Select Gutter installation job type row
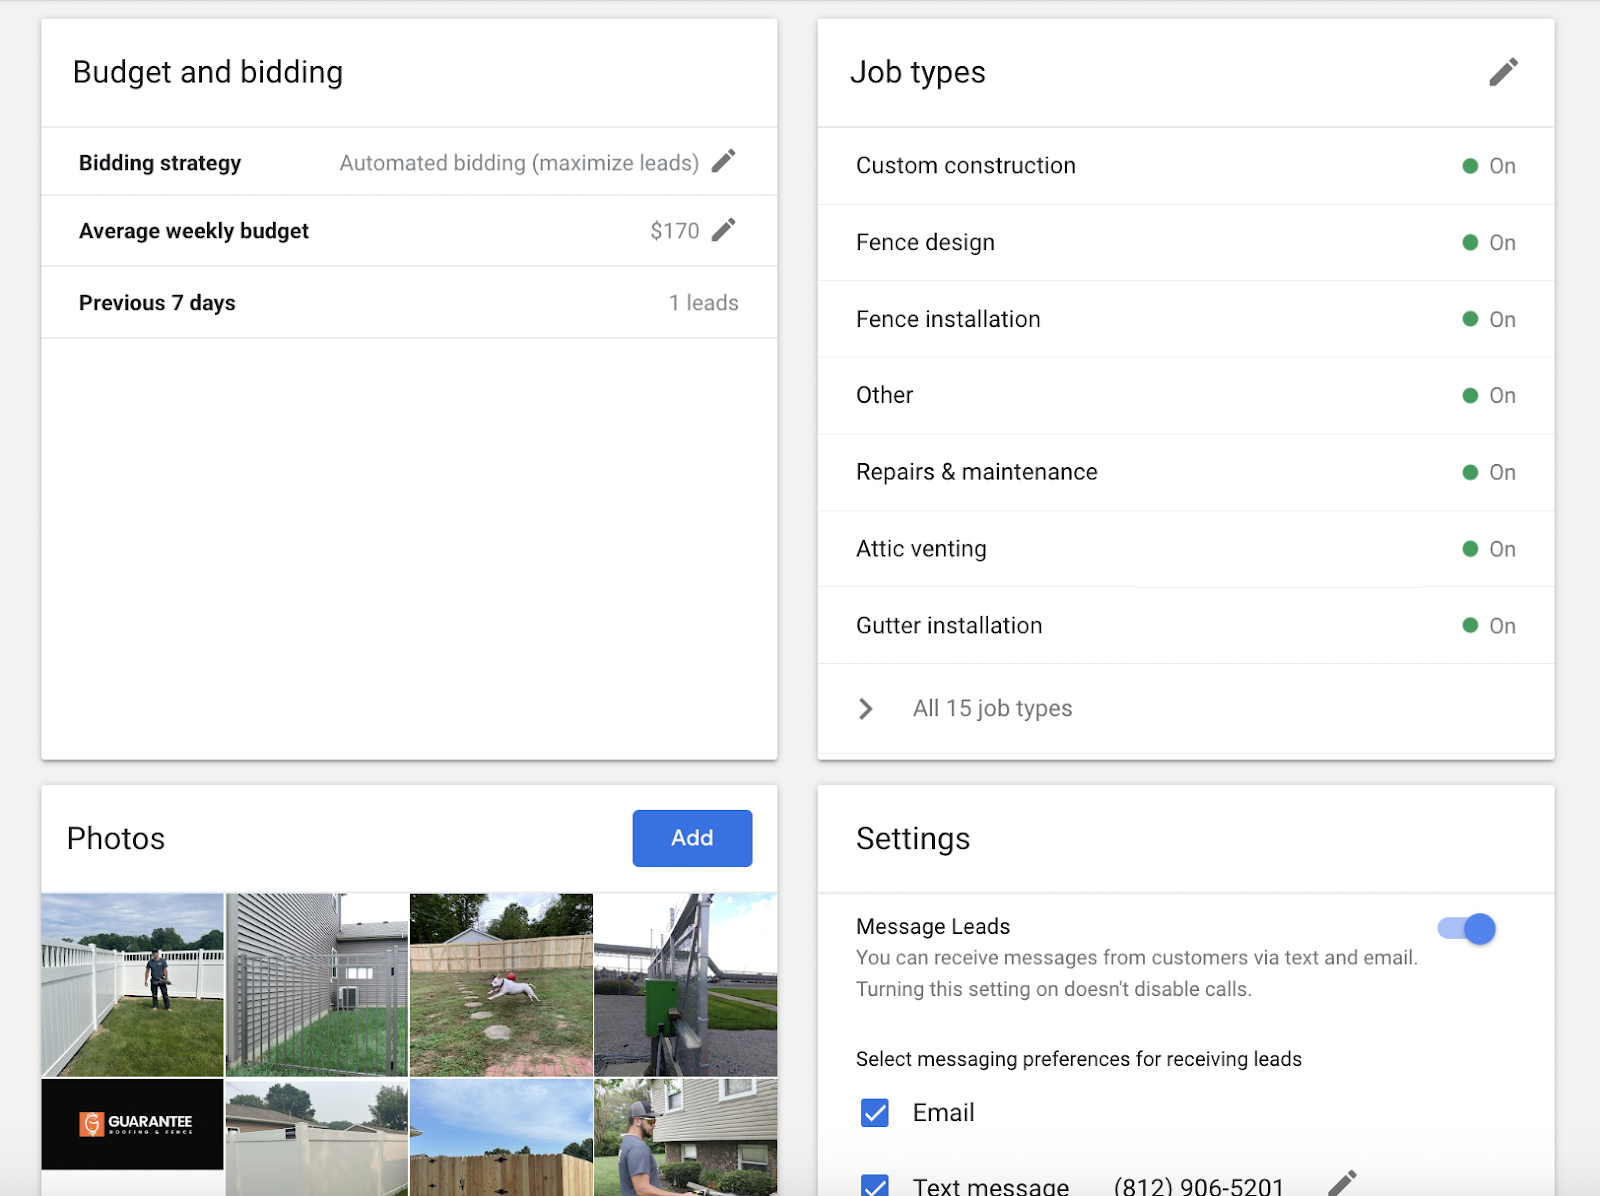 click(x=1186, y=626)
